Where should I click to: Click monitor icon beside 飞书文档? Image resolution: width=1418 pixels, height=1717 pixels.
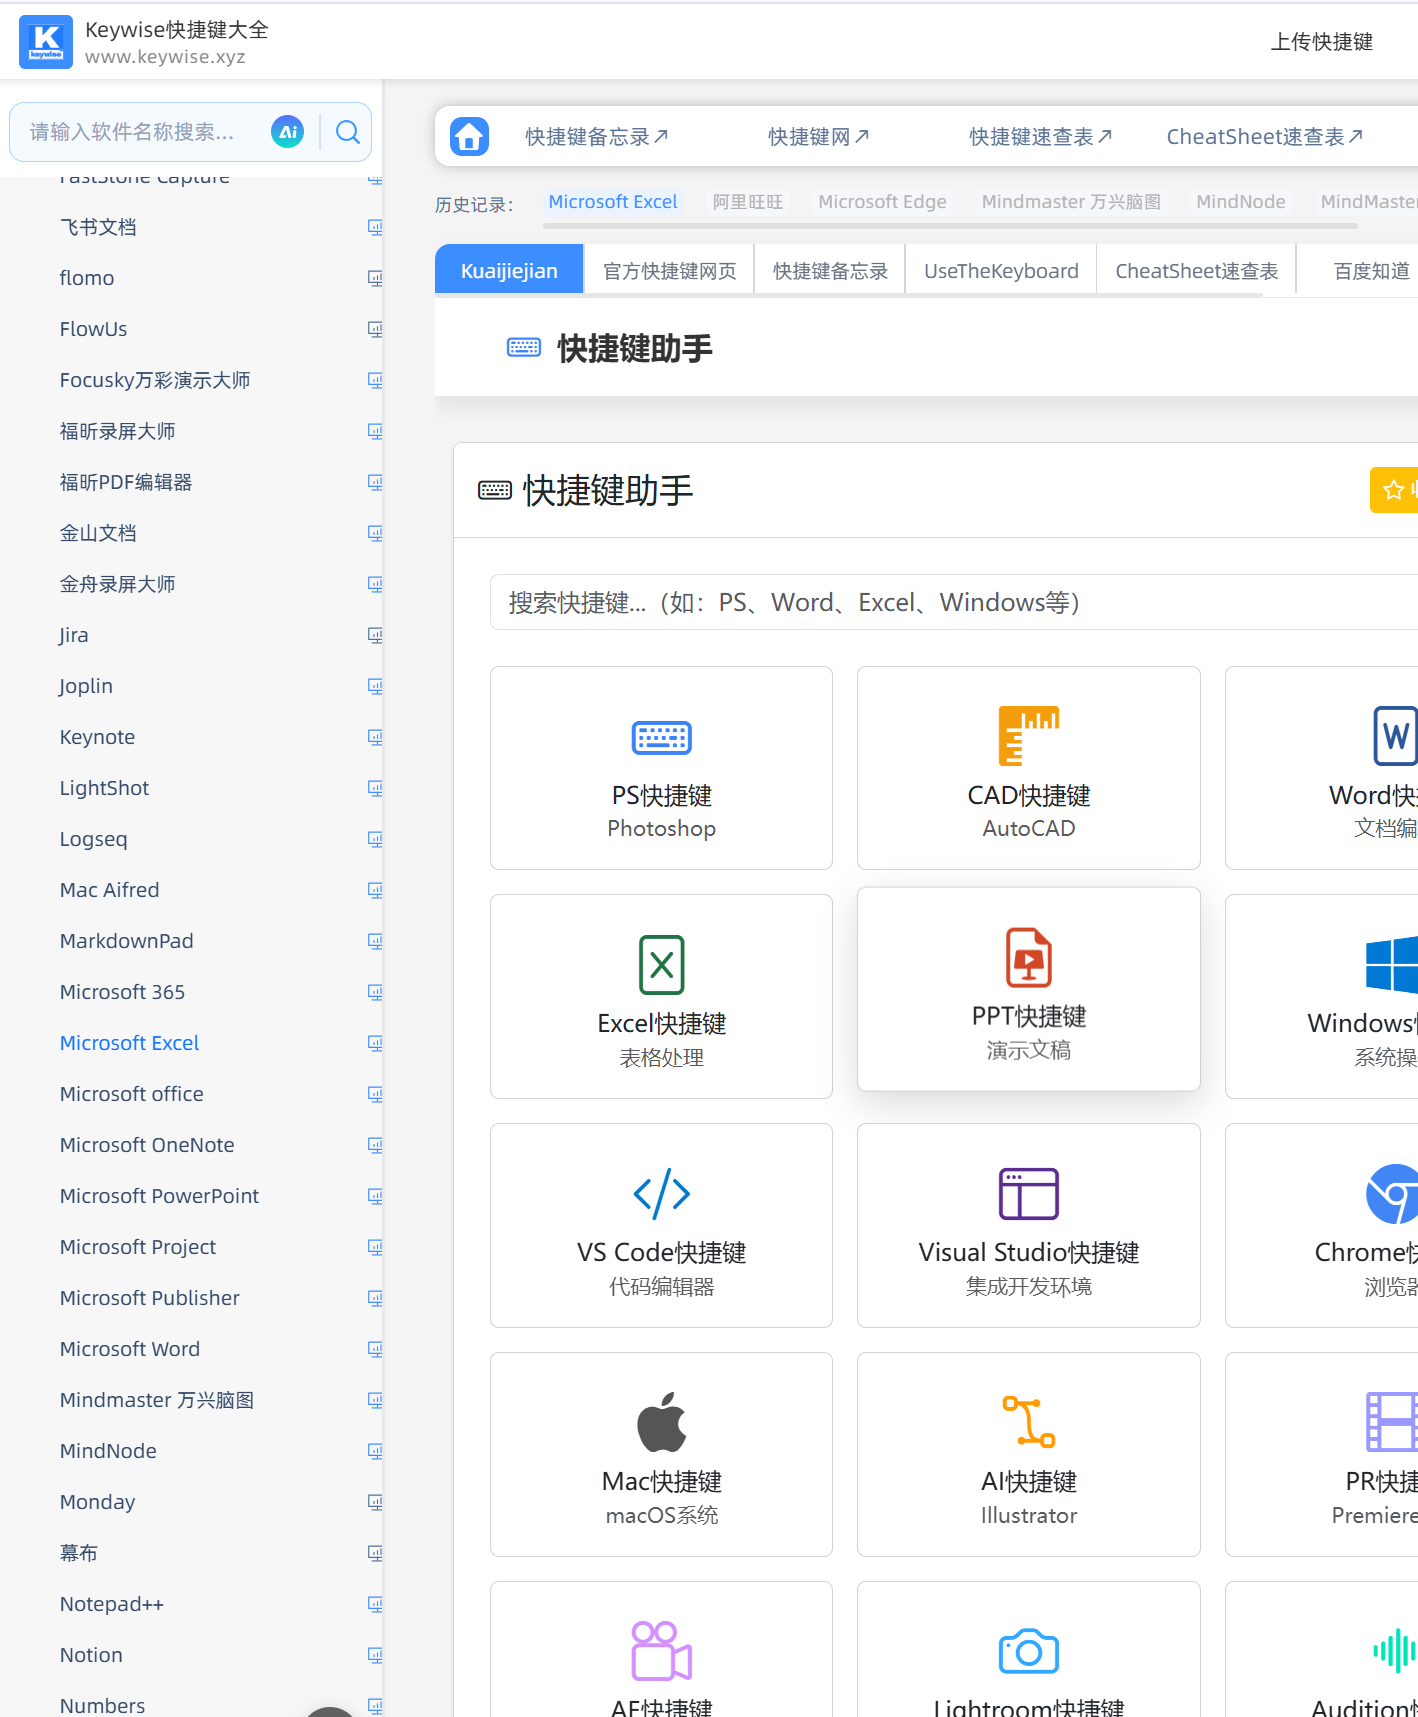(x=375, y=227)
